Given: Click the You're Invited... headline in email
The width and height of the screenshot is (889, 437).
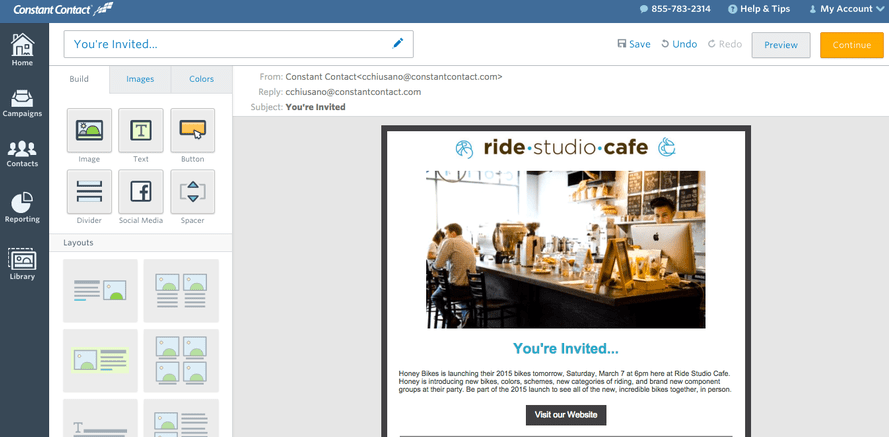Looking at the screenshot, I should (566, 349).
